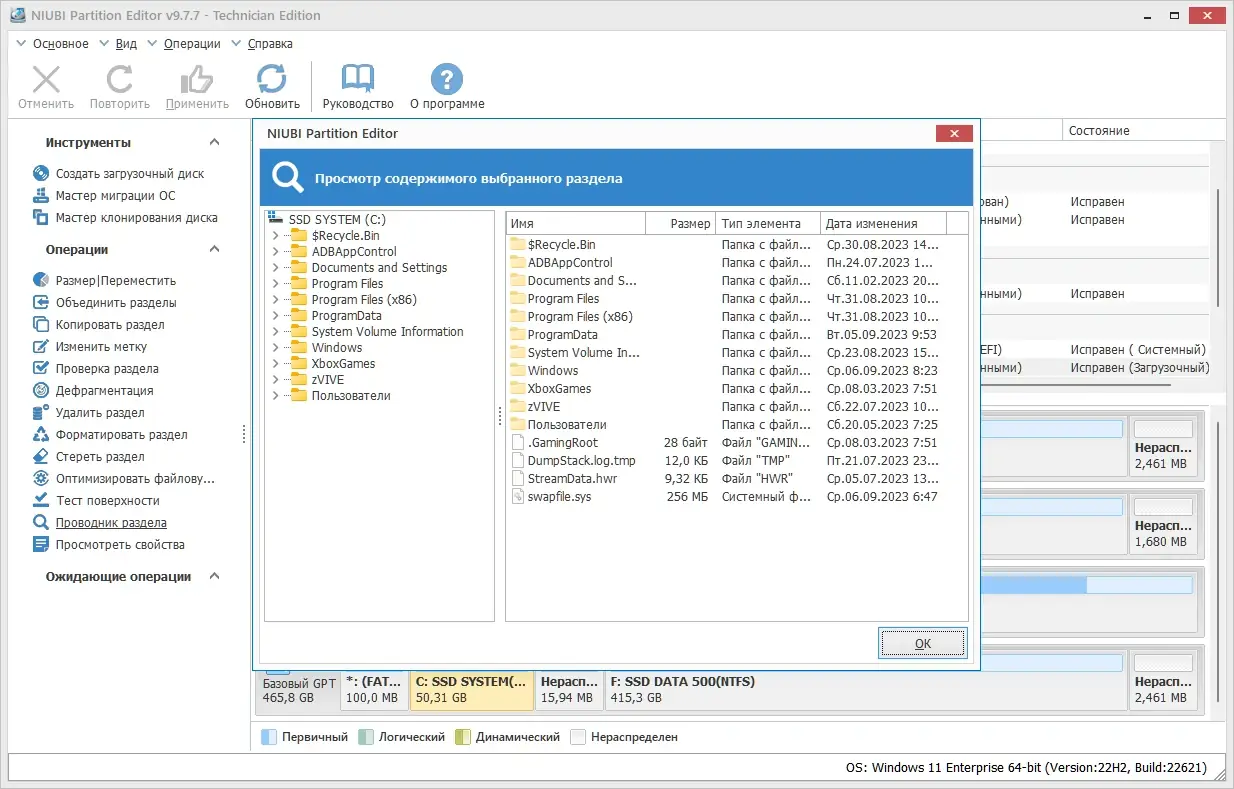1234x789 pixels.
Task: Click the Мастер клонирования диска icon
Action: pos(41,217)
